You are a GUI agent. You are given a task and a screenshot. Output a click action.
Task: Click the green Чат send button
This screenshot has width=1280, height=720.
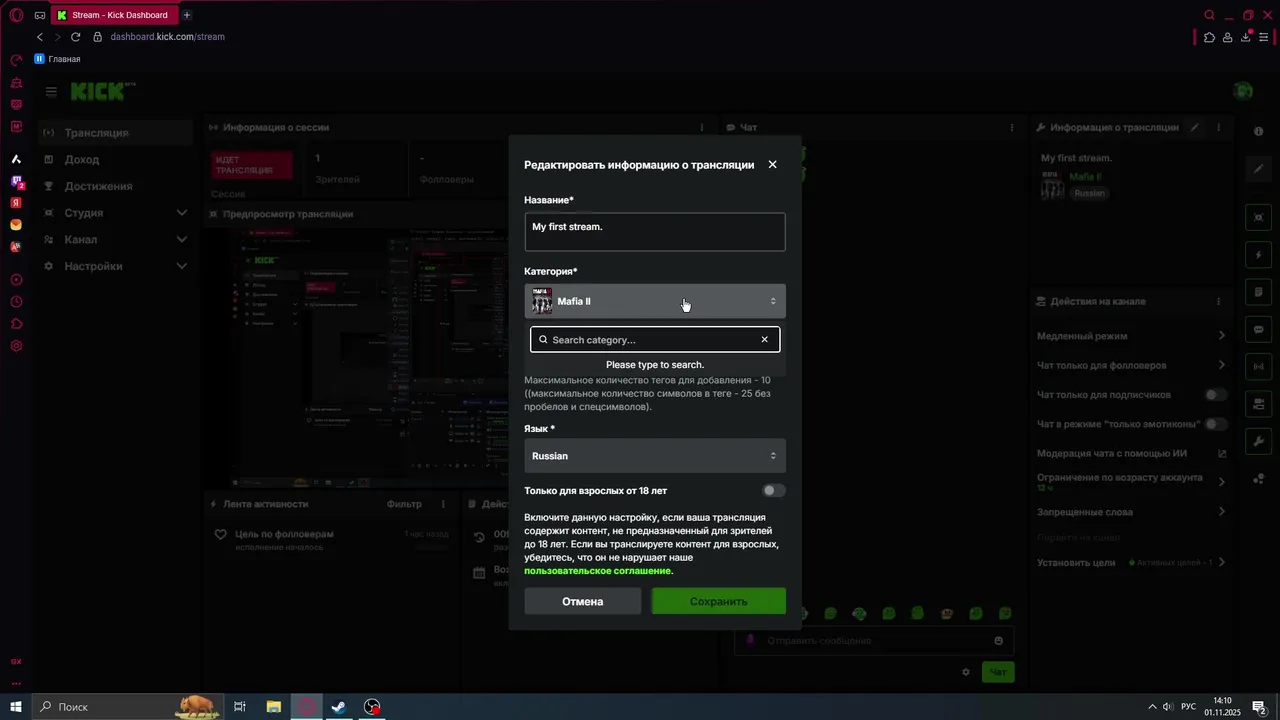point(998,672)
